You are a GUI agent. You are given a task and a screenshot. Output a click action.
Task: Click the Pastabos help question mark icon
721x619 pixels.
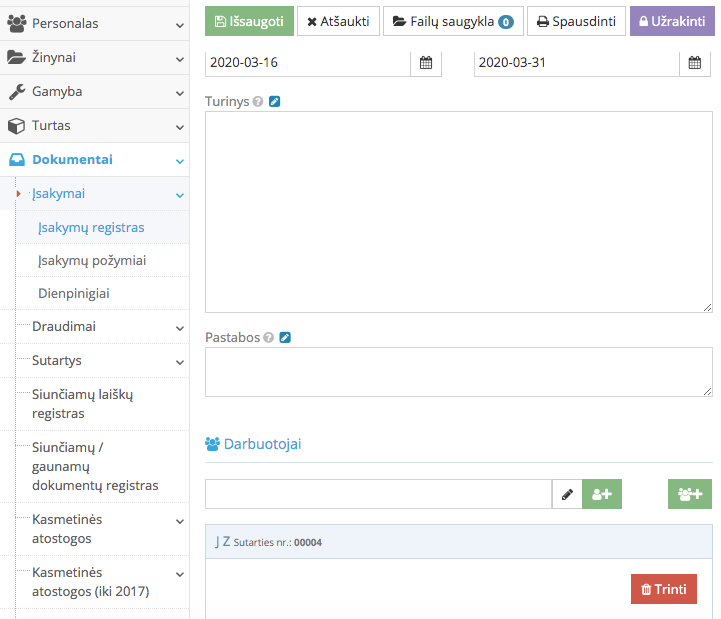coord(268,338)
